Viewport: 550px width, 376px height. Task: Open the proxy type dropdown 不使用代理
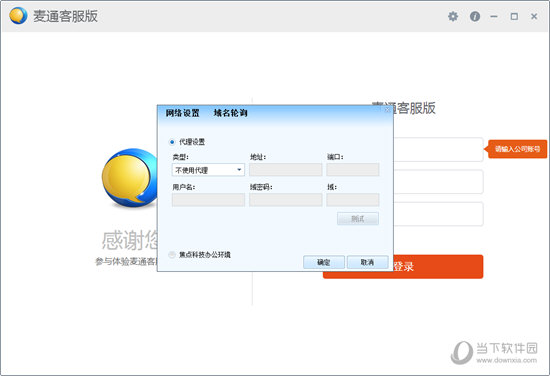[208, 170]
